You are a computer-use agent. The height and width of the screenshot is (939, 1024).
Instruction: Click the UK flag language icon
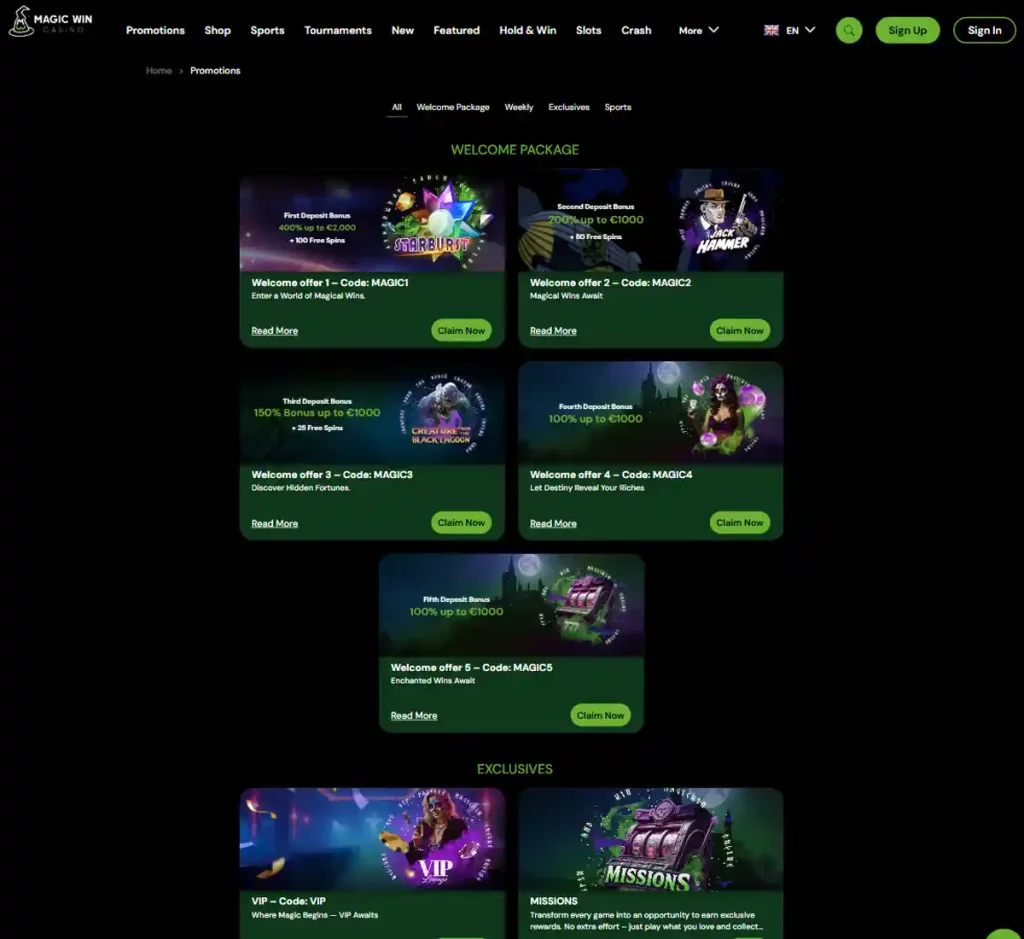769,30
